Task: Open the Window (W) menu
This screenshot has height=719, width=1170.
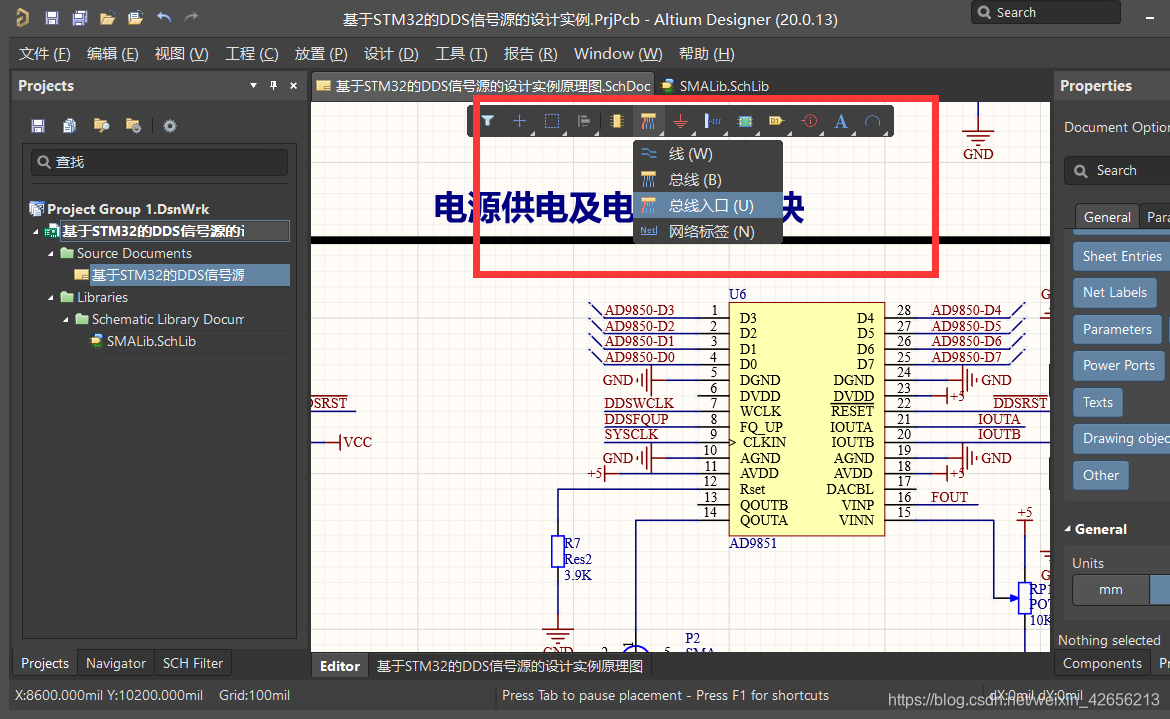Action: 618,54
